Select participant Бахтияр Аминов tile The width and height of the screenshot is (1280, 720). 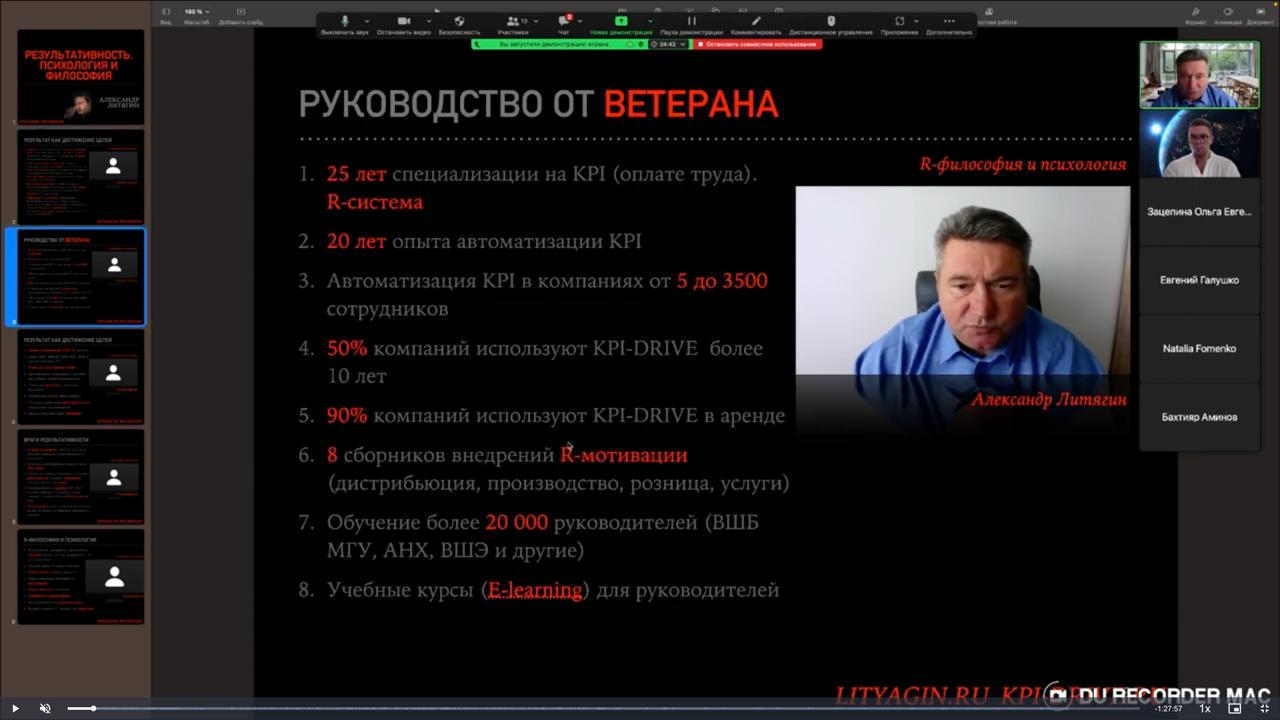pos(1199,417)
